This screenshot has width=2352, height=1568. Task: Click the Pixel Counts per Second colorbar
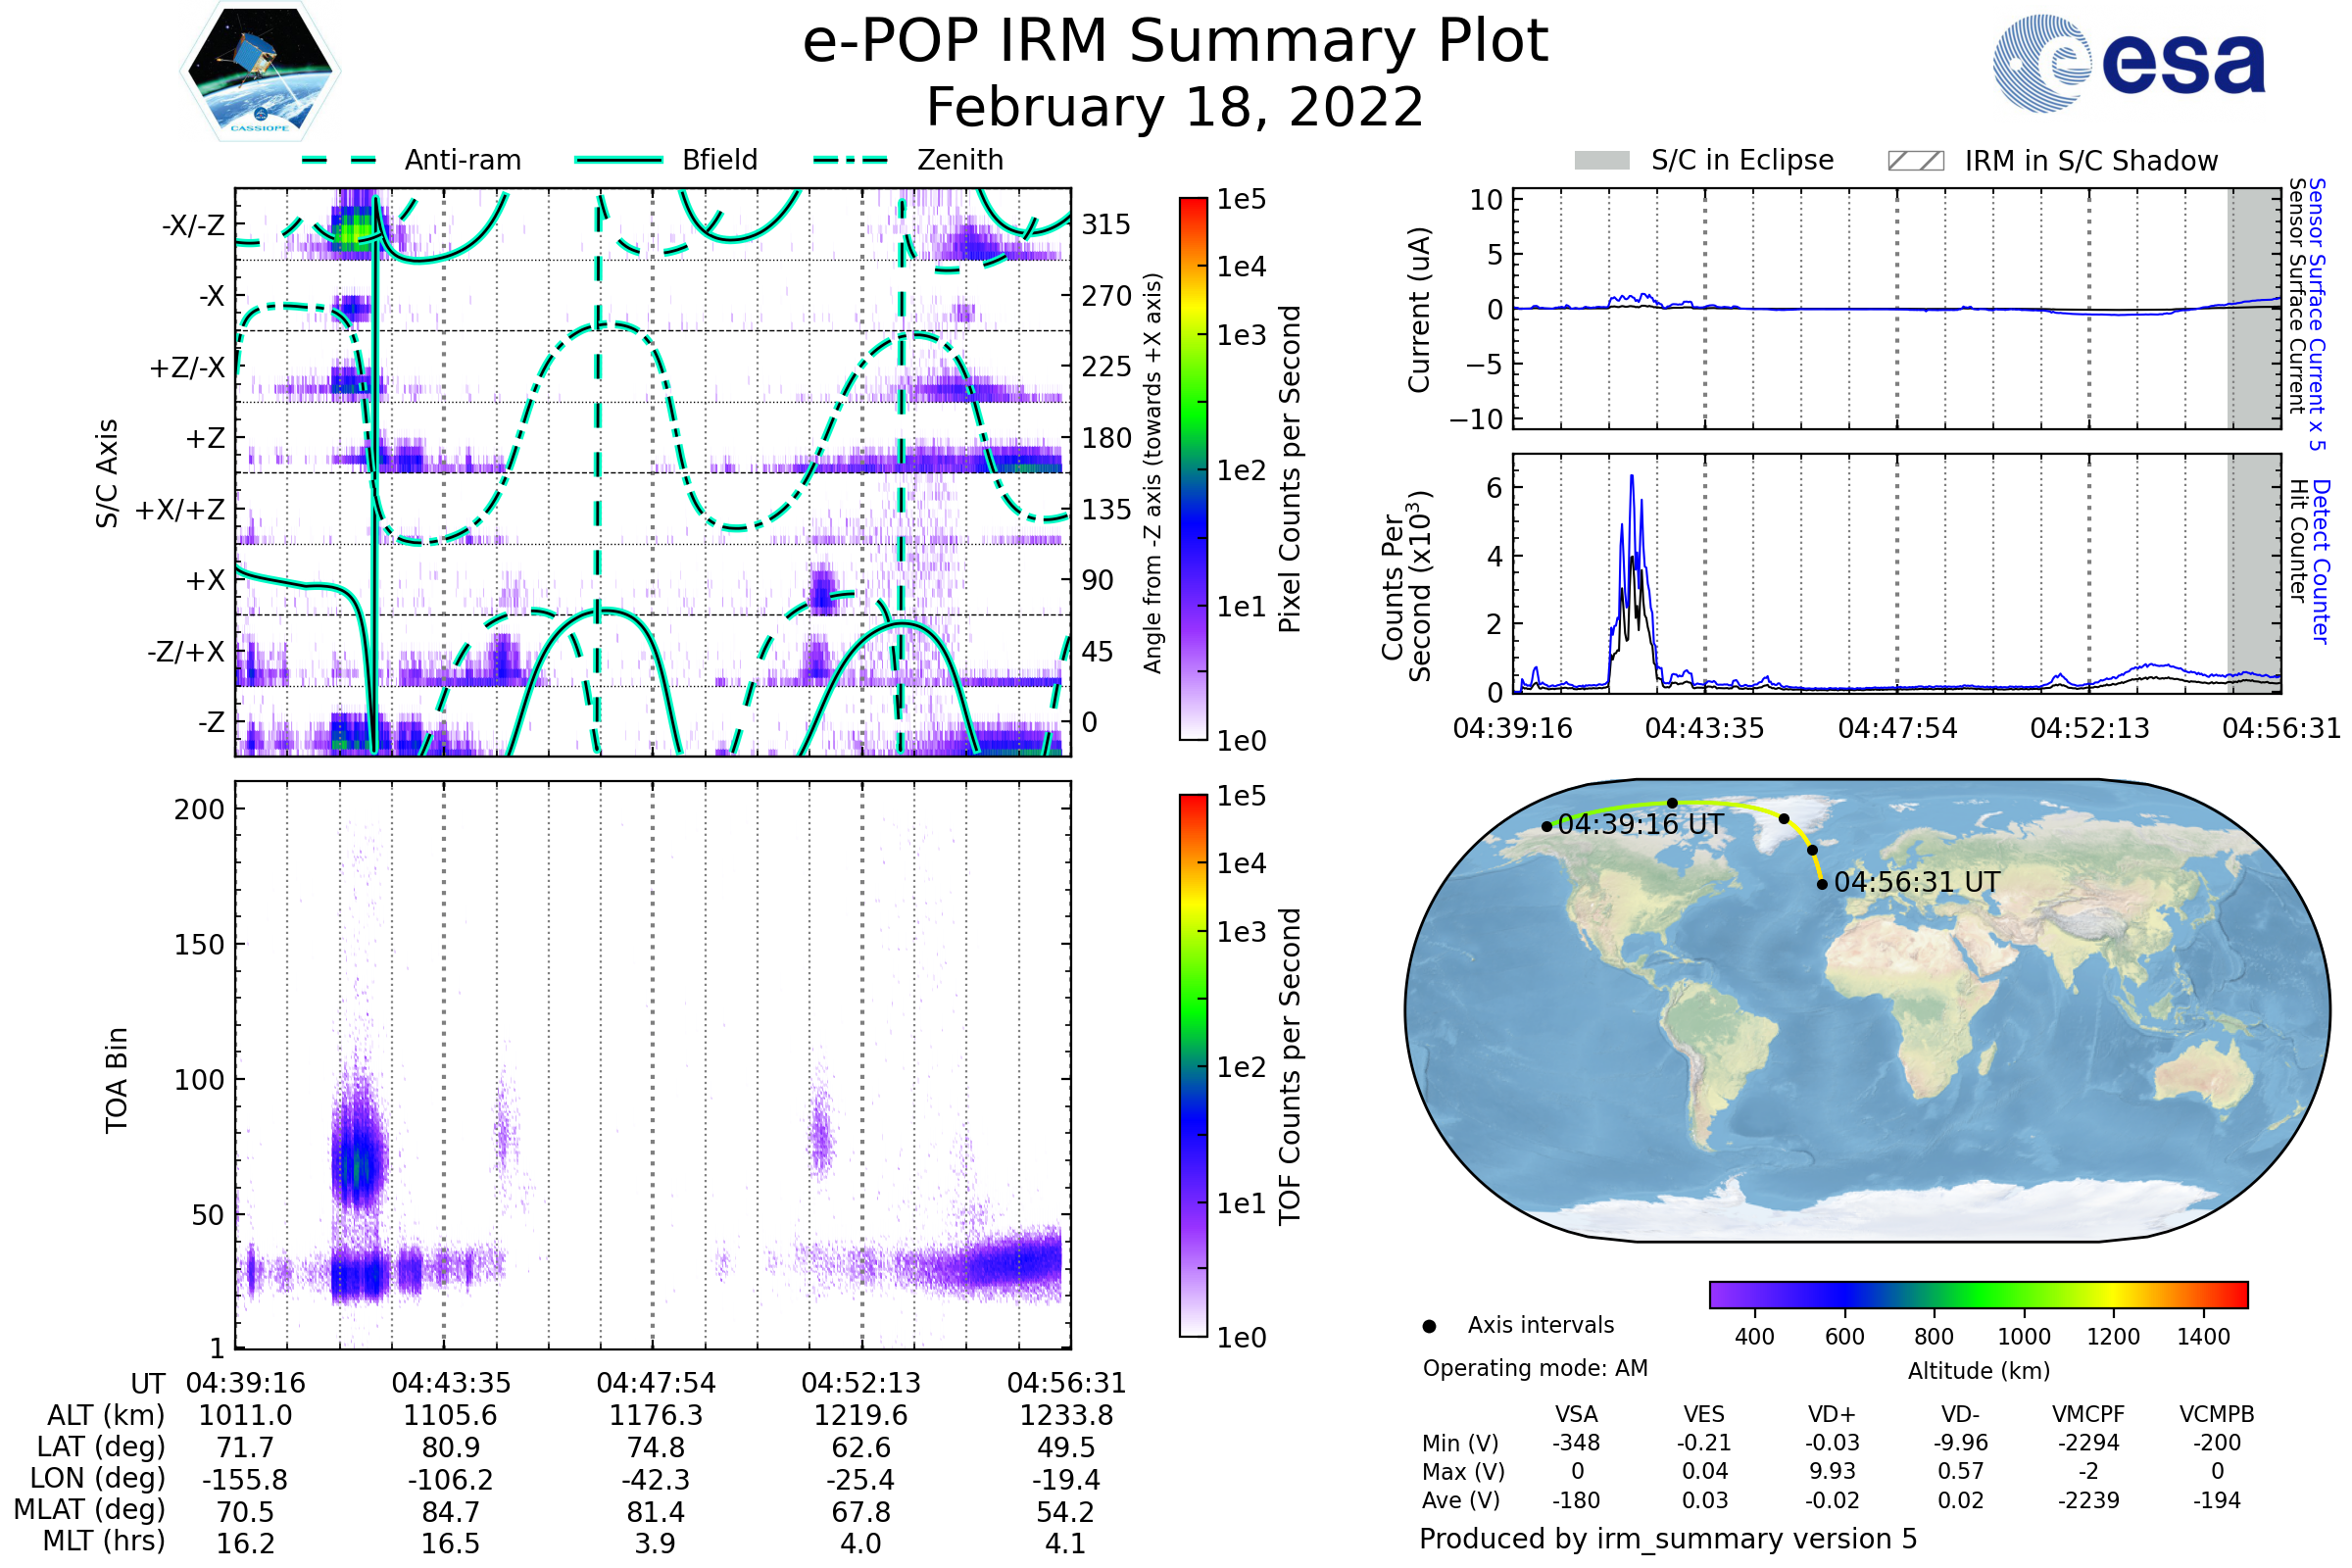[x=1193, y=469]
